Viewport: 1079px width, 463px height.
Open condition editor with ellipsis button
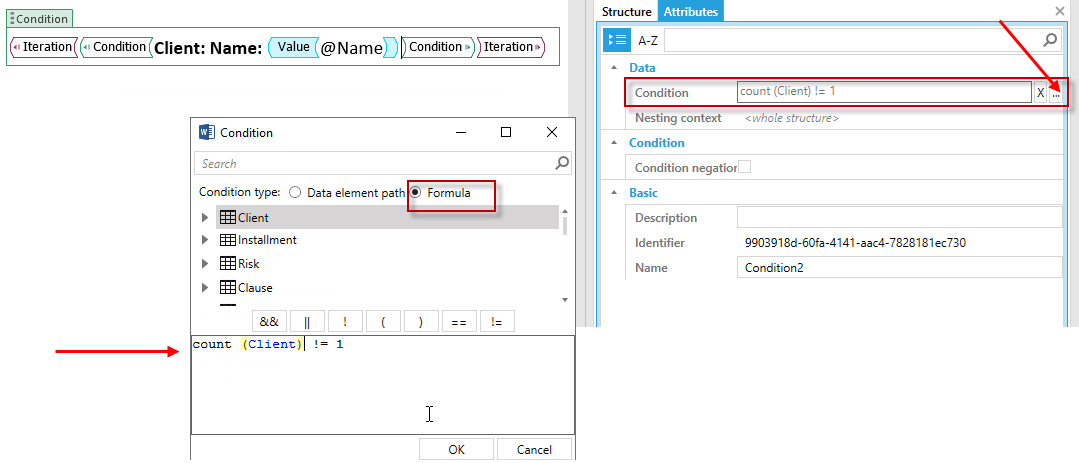click(1056, 92)
